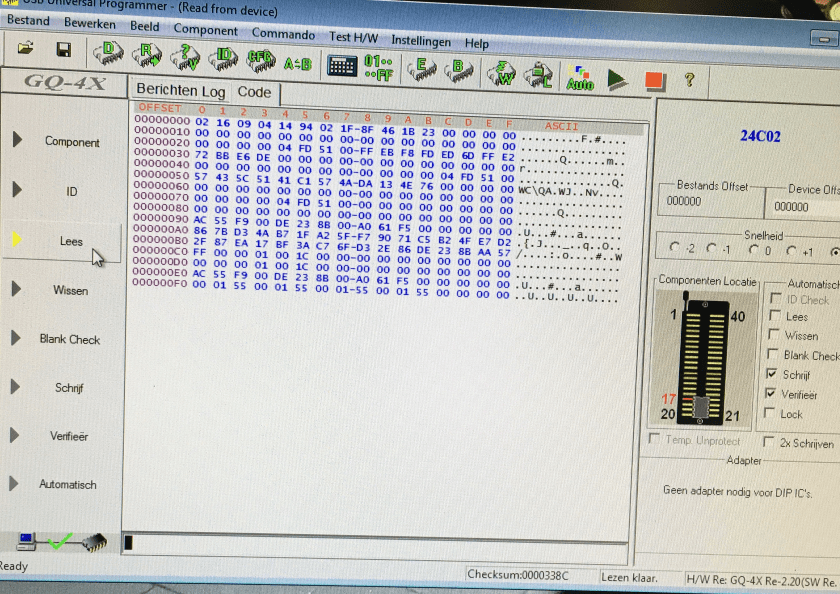This screenshot has height=594, width=840.
Task: Click the Blank Check sidebar button
Action: point(69,339)
